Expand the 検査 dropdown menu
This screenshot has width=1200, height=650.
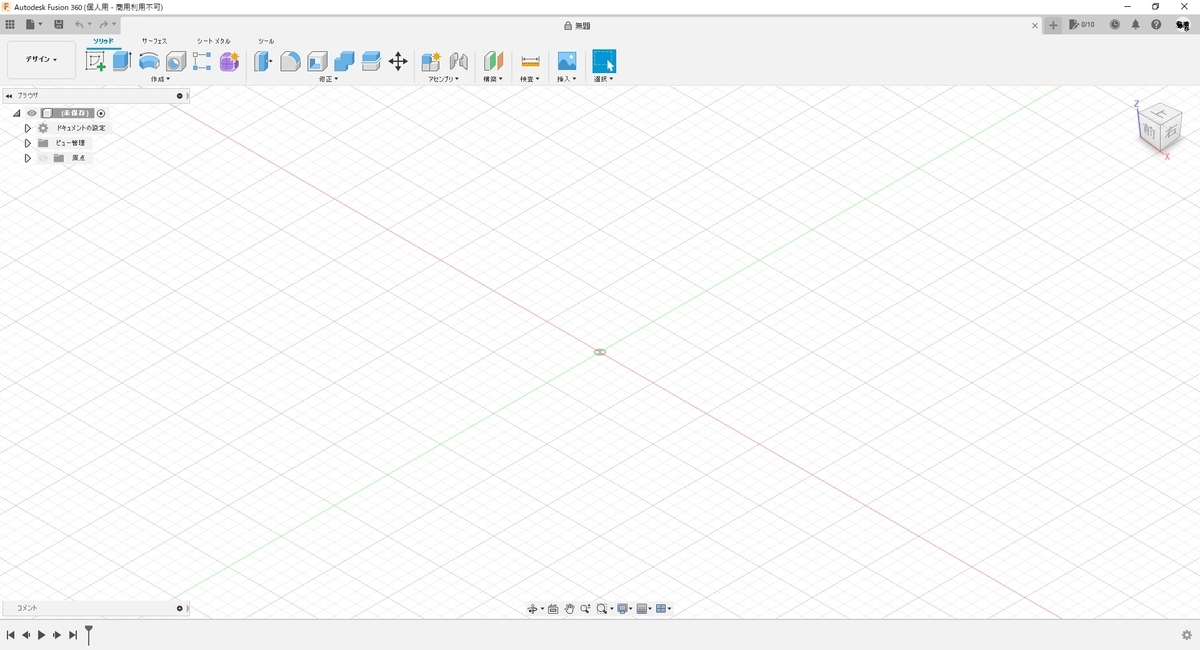529,79
